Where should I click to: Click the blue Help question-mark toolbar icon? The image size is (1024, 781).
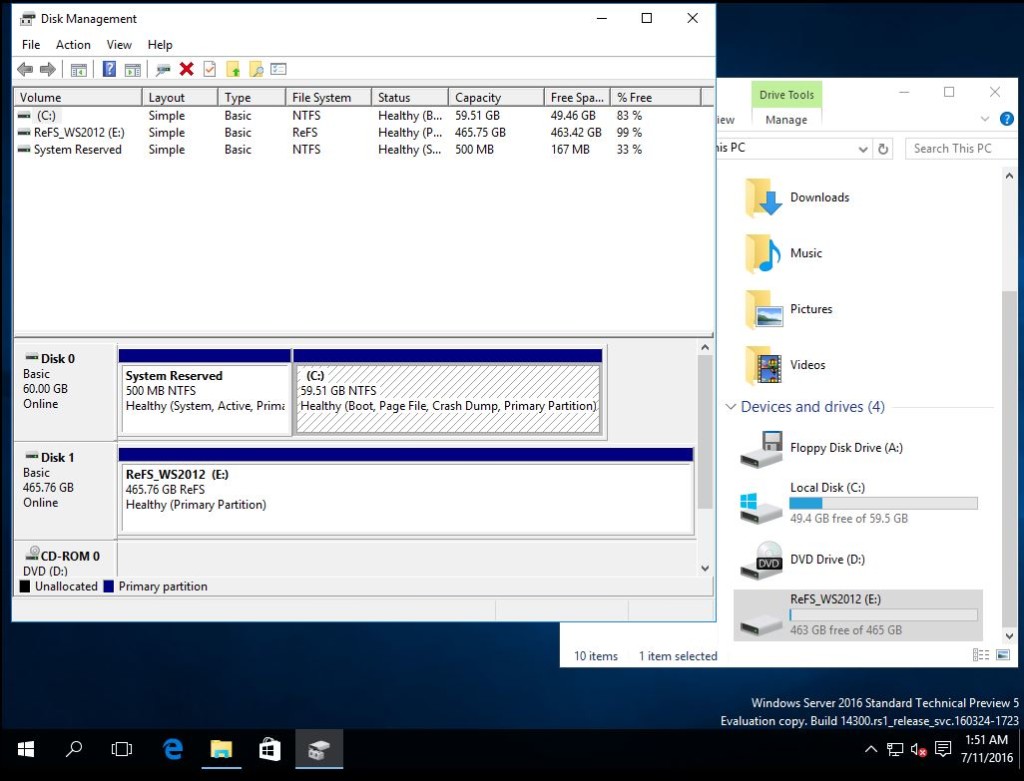[109, 69]
